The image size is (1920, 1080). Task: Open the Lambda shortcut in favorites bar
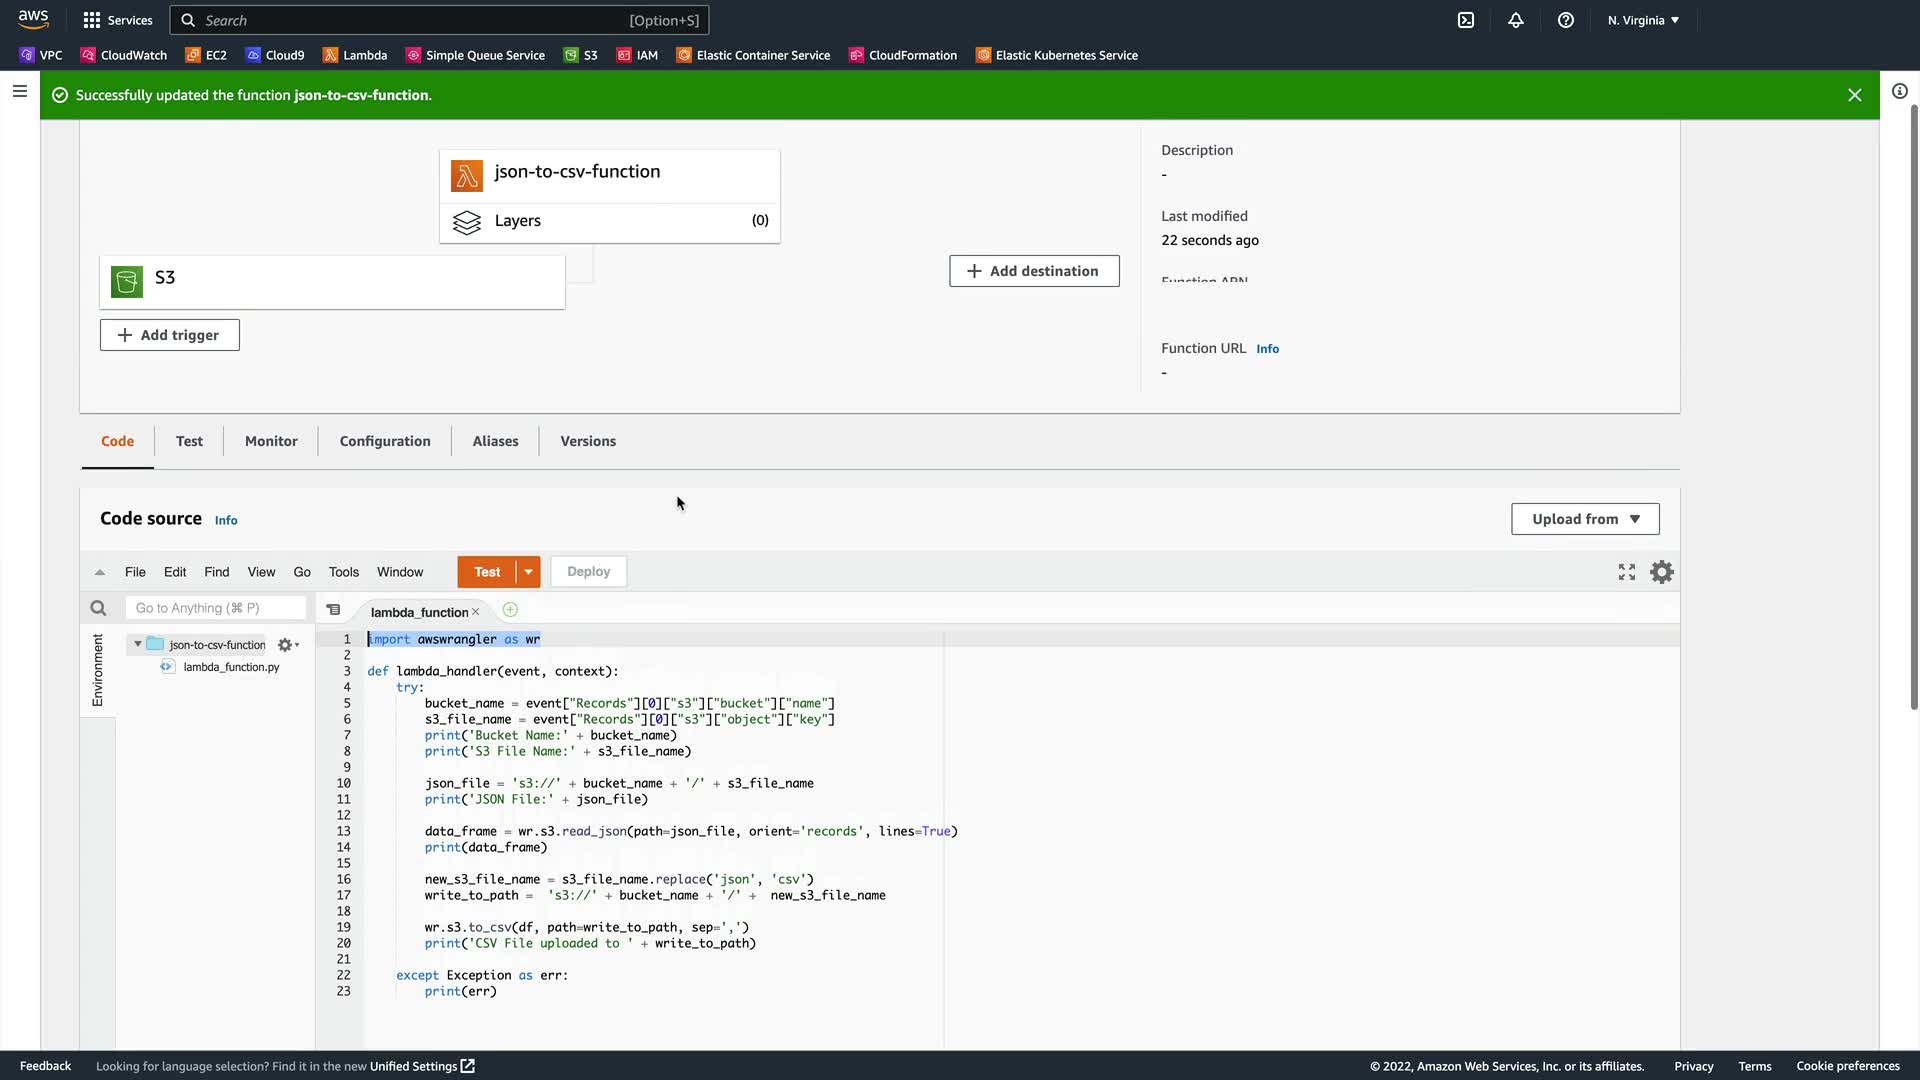[355, 55]
